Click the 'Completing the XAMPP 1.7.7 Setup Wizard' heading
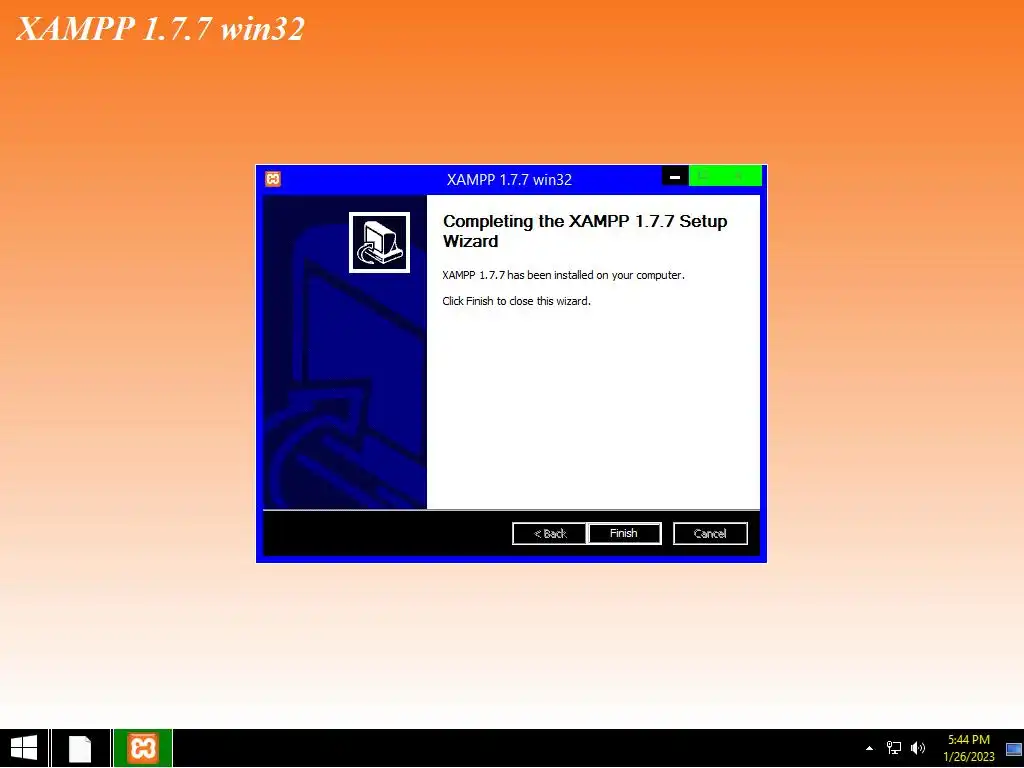This screenshot has height=768, width=1024. pyautogui.click(x=584, y=231)
